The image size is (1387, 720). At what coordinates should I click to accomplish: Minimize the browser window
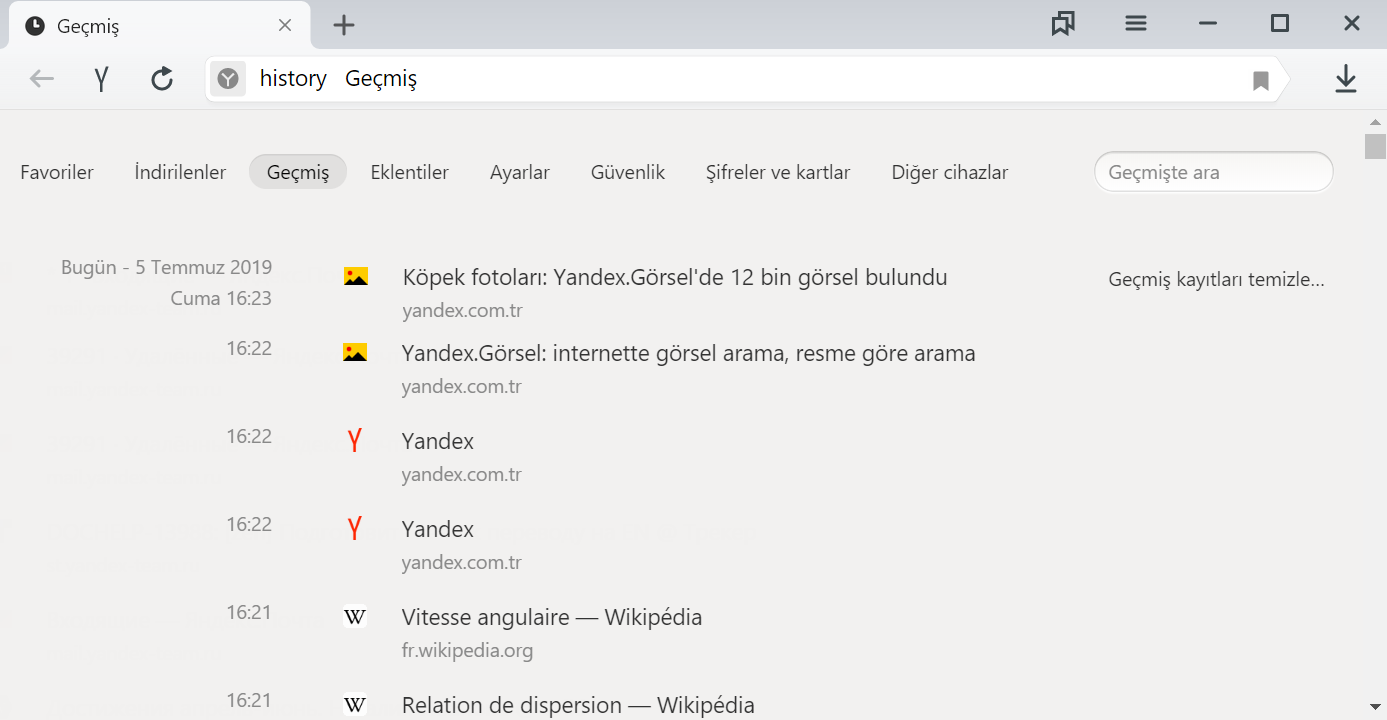1208,24
